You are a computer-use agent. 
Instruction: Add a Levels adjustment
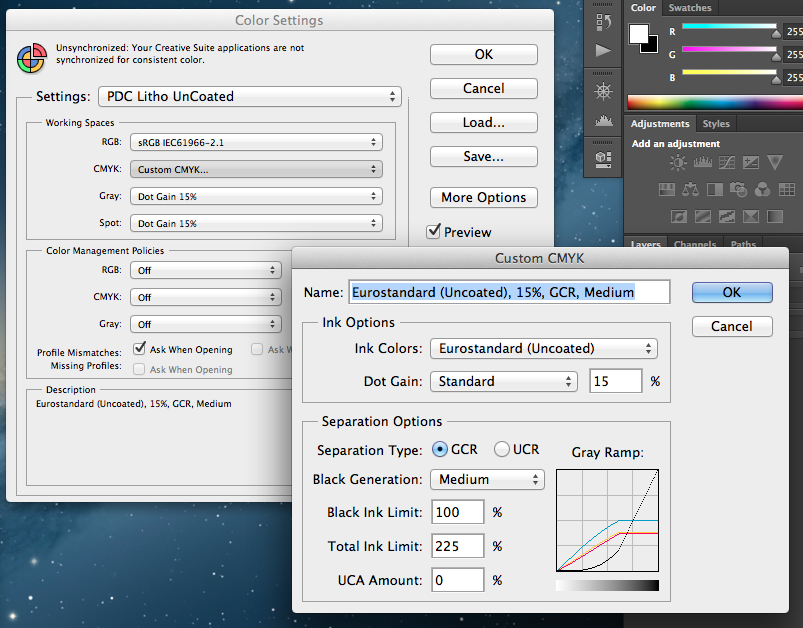pos(704,164)
